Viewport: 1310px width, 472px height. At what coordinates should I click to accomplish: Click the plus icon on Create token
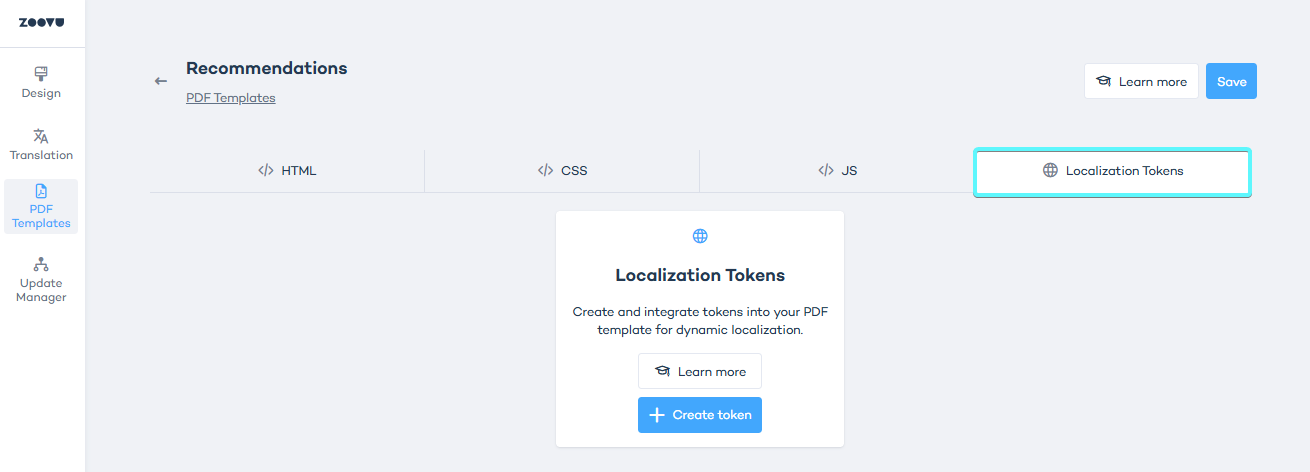(657, 415)
